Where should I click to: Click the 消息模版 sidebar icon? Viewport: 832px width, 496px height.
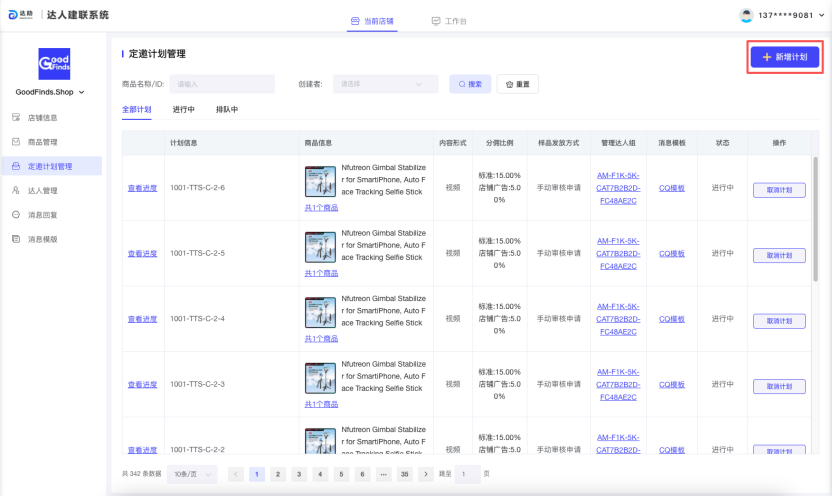16,239
